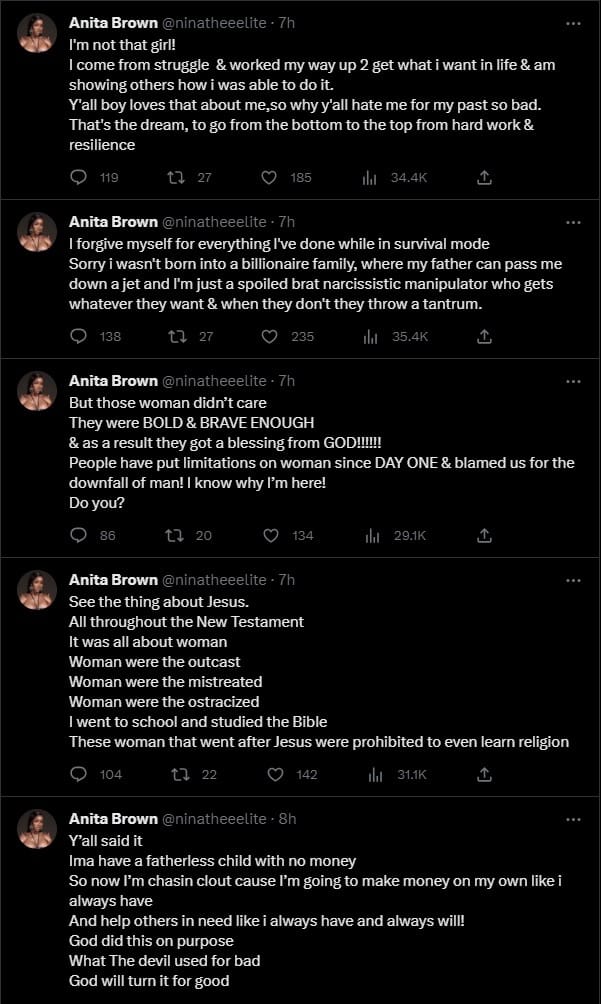Reply to the "I'm not that girl!" tweet

80,178
